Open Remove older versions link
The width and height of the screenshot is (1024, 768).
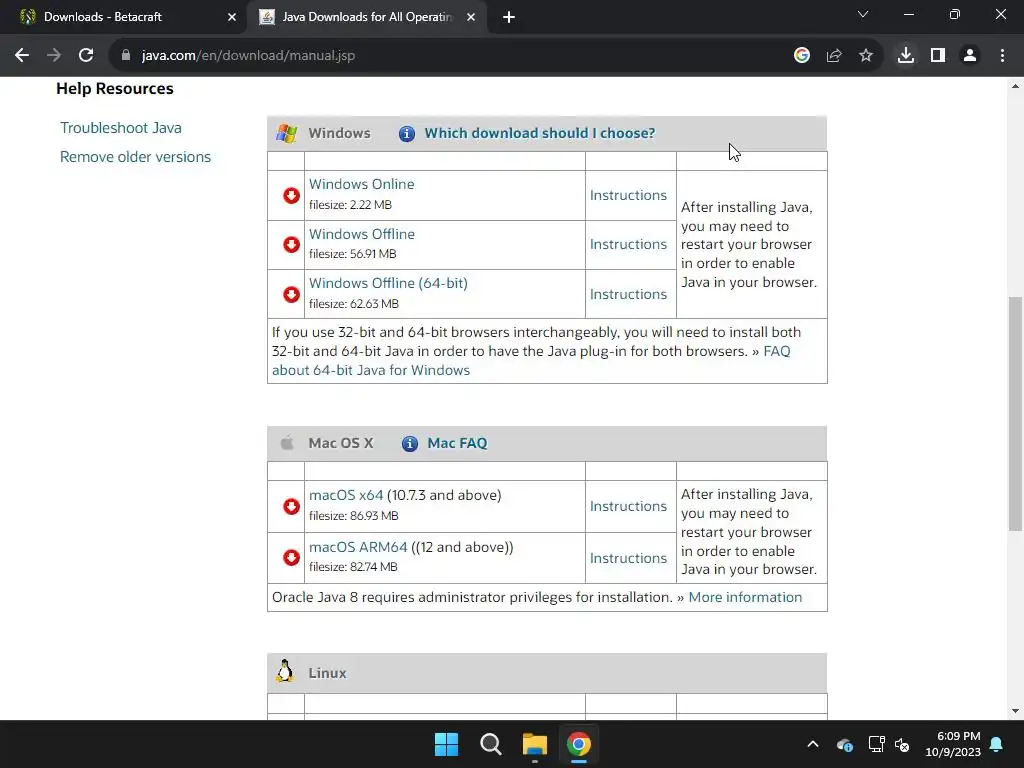point(135,157)
